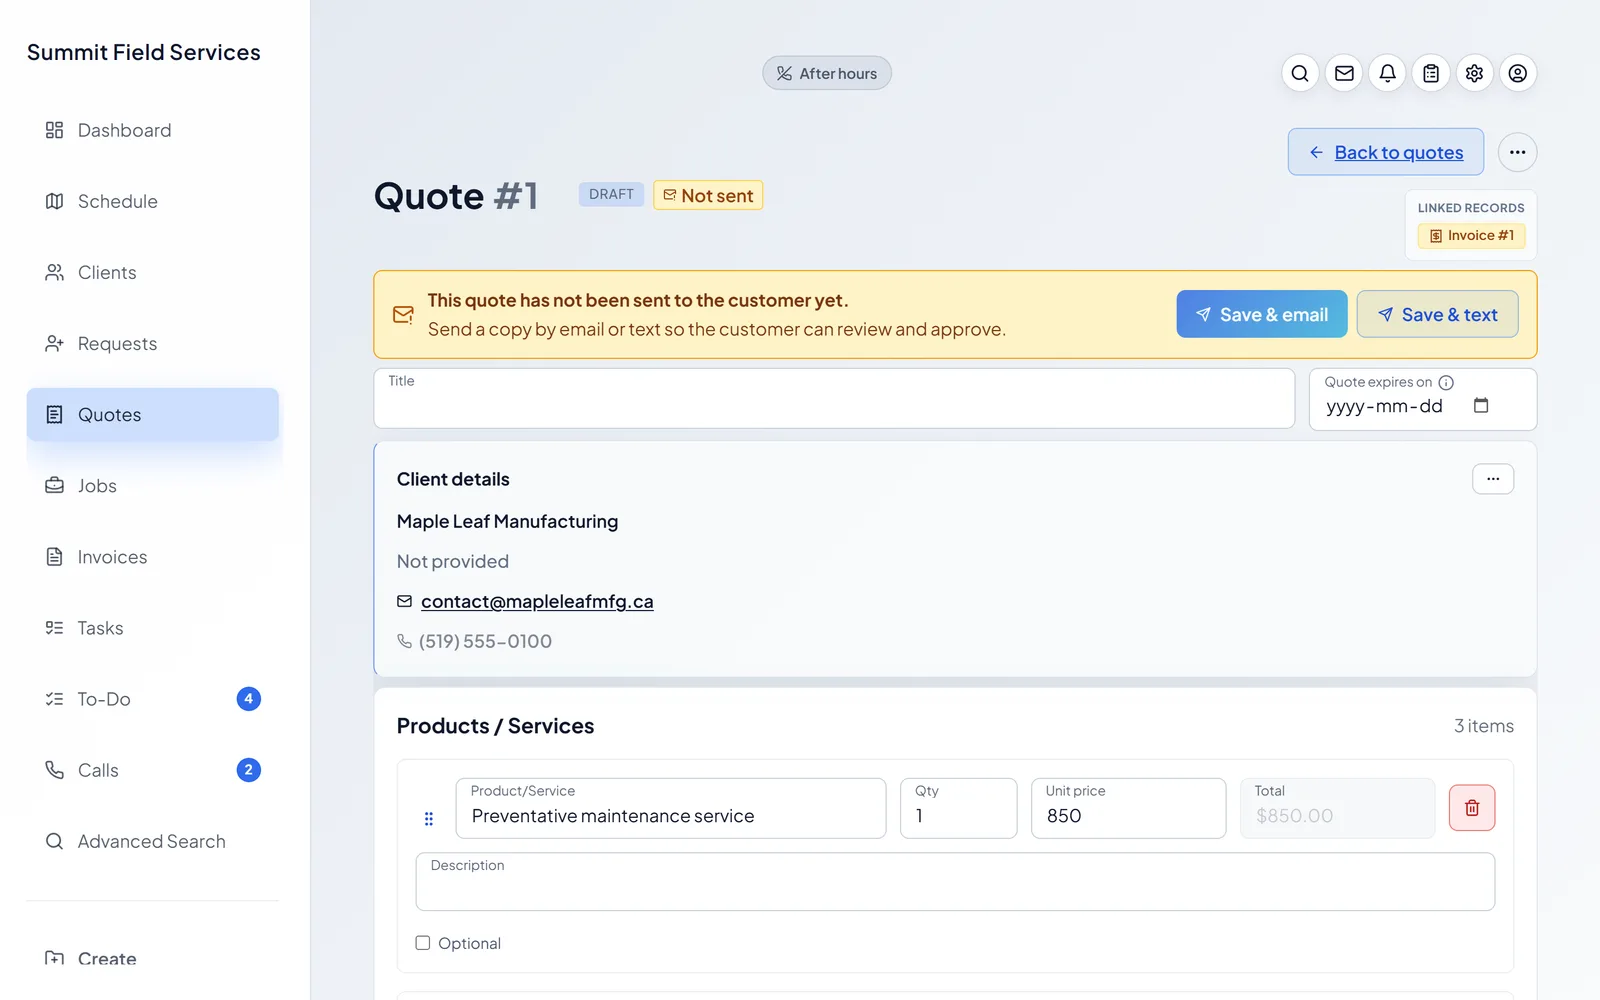Click the line item Description field
This screenshot has width=1600, height=1000.
(955, 882)
